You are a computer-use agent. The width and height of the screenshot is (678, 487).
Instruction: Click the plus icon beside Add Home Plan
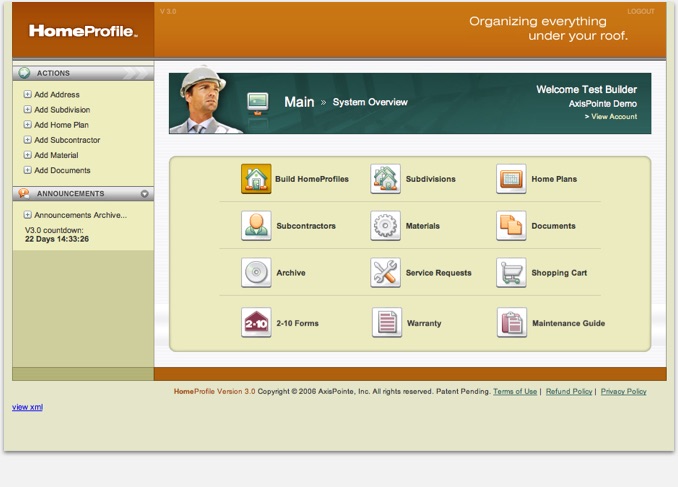pyautogui.click(x=28, y=125)
